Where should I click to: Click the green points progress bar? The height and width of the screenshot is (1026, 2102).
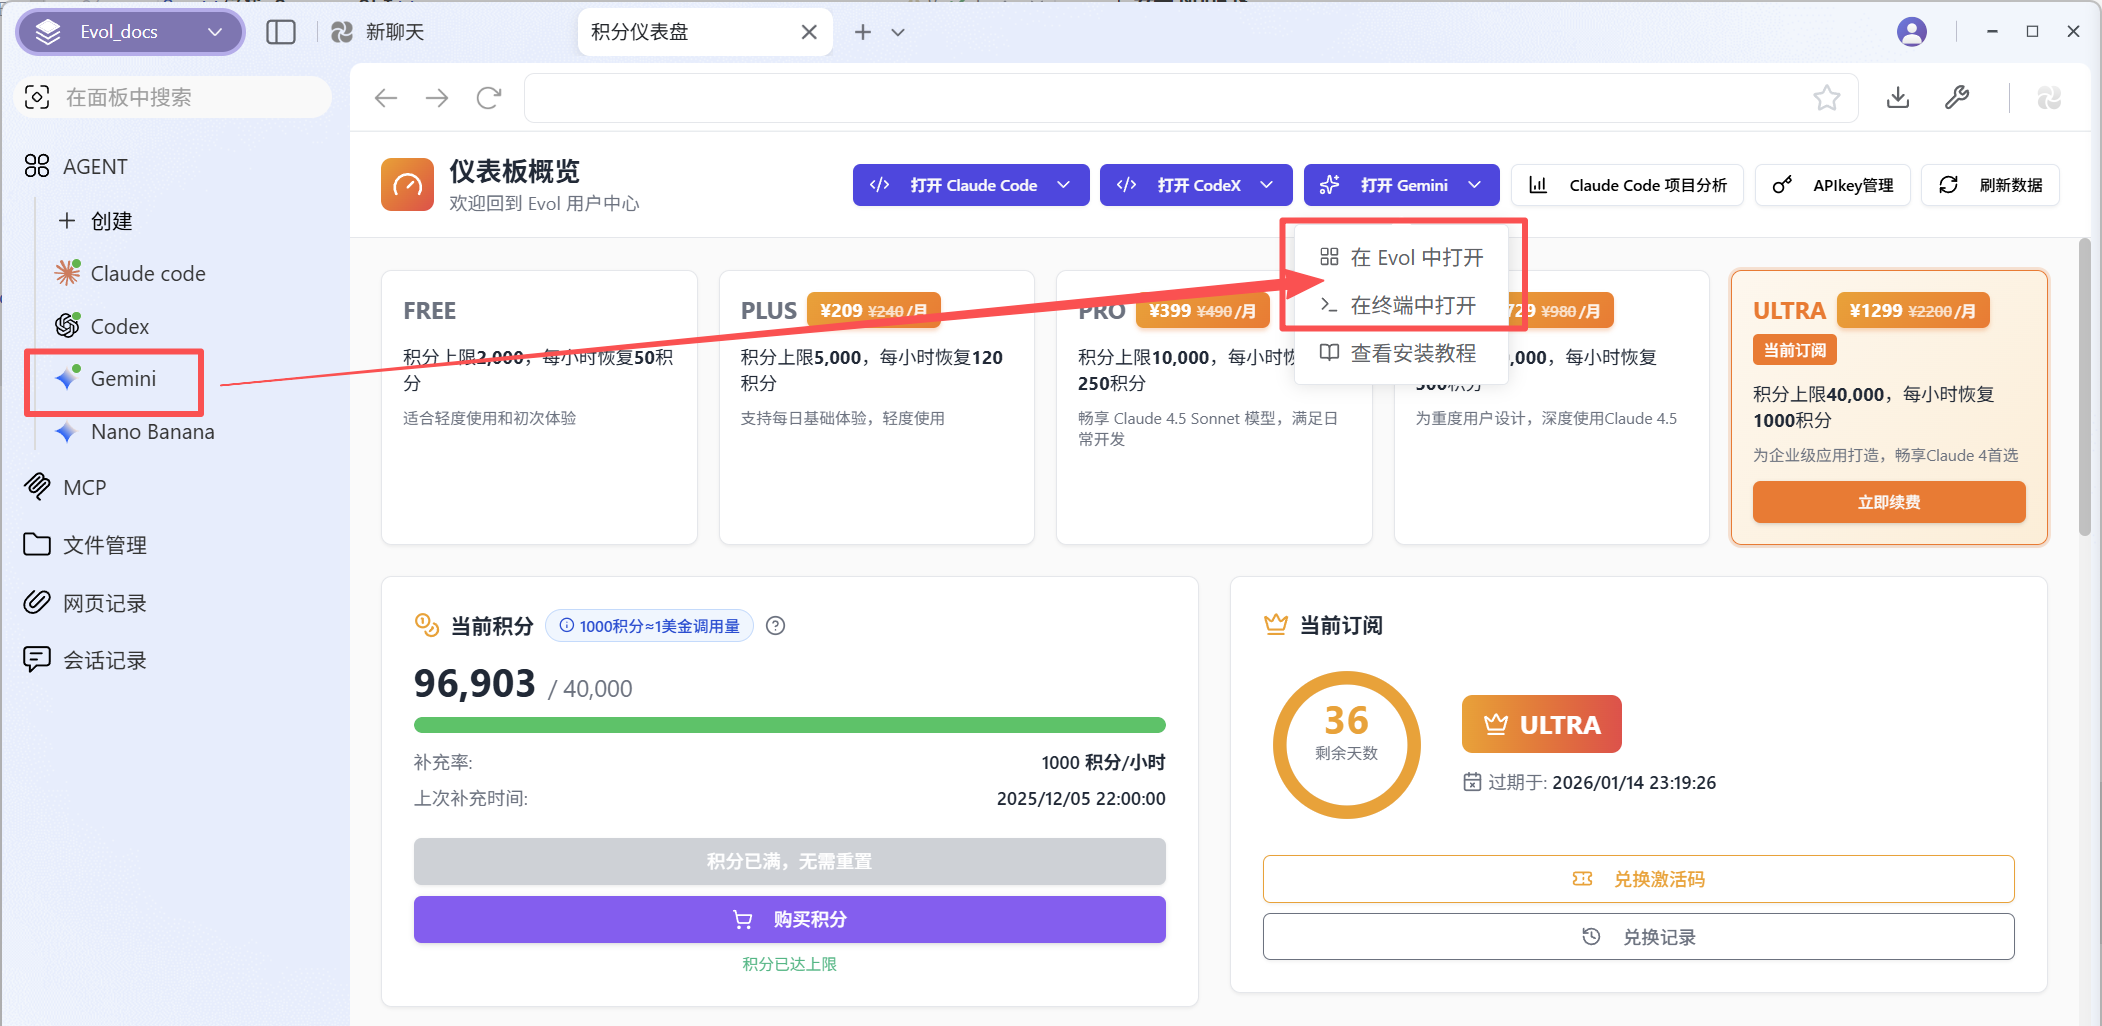click(x=789, y=725)
